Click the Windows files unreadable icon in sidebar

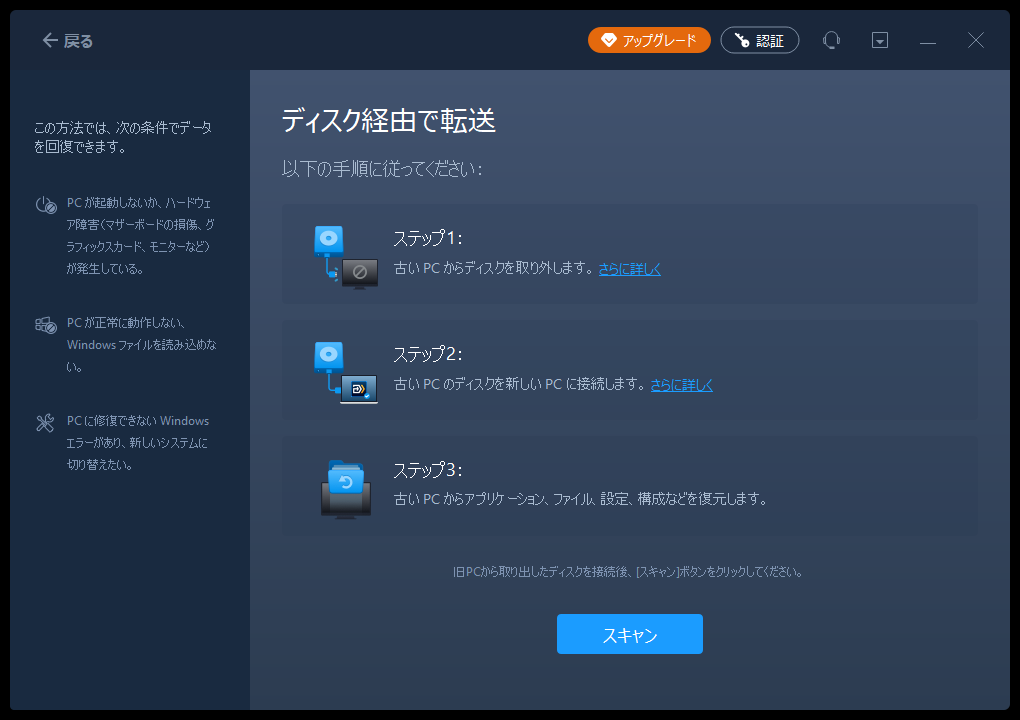click(46, 325)
